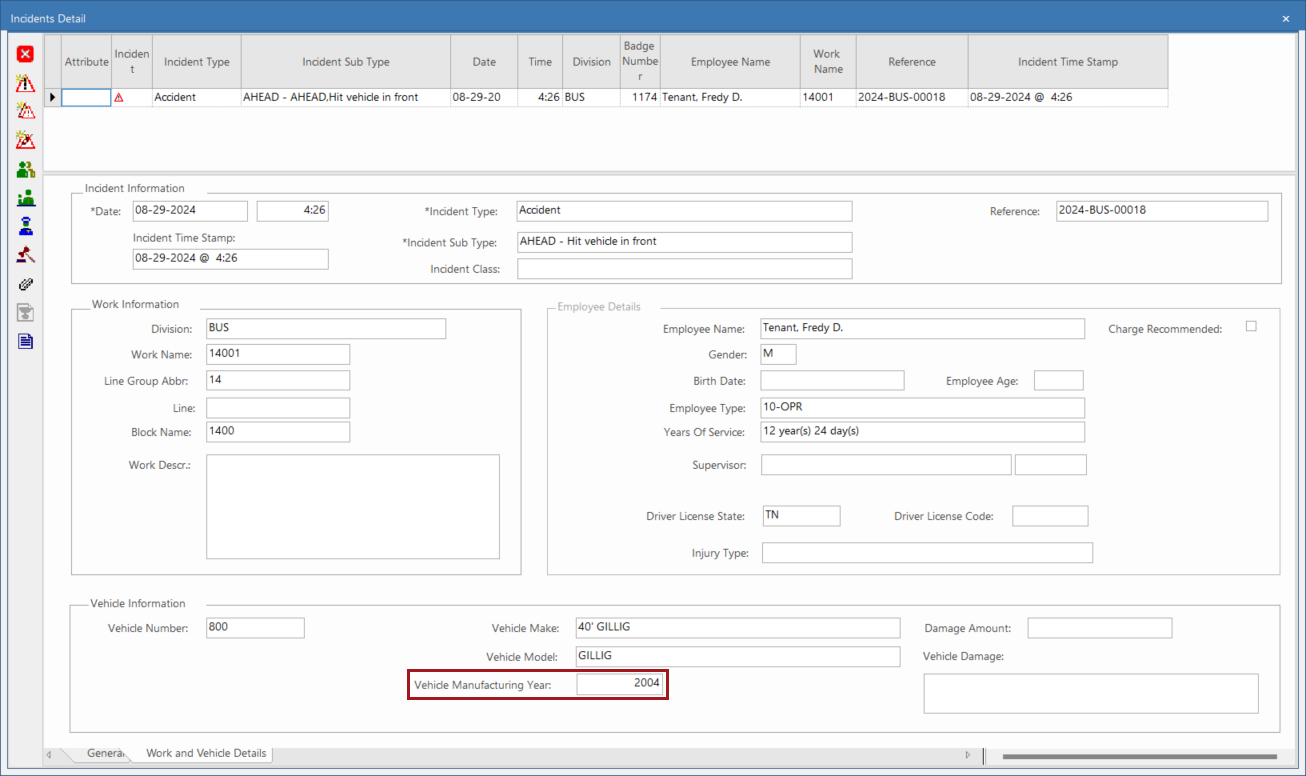1306x776 pixels.
Task: Click the tab scroll right arrow
Action: pyautogui.click(x=967, y=754)
